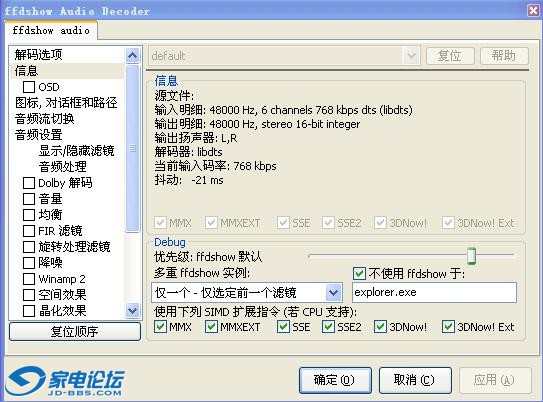Click the 抖动: -21 ms text
The height and width of the screenshot is (402, 543).
click(x=189, y=180)
